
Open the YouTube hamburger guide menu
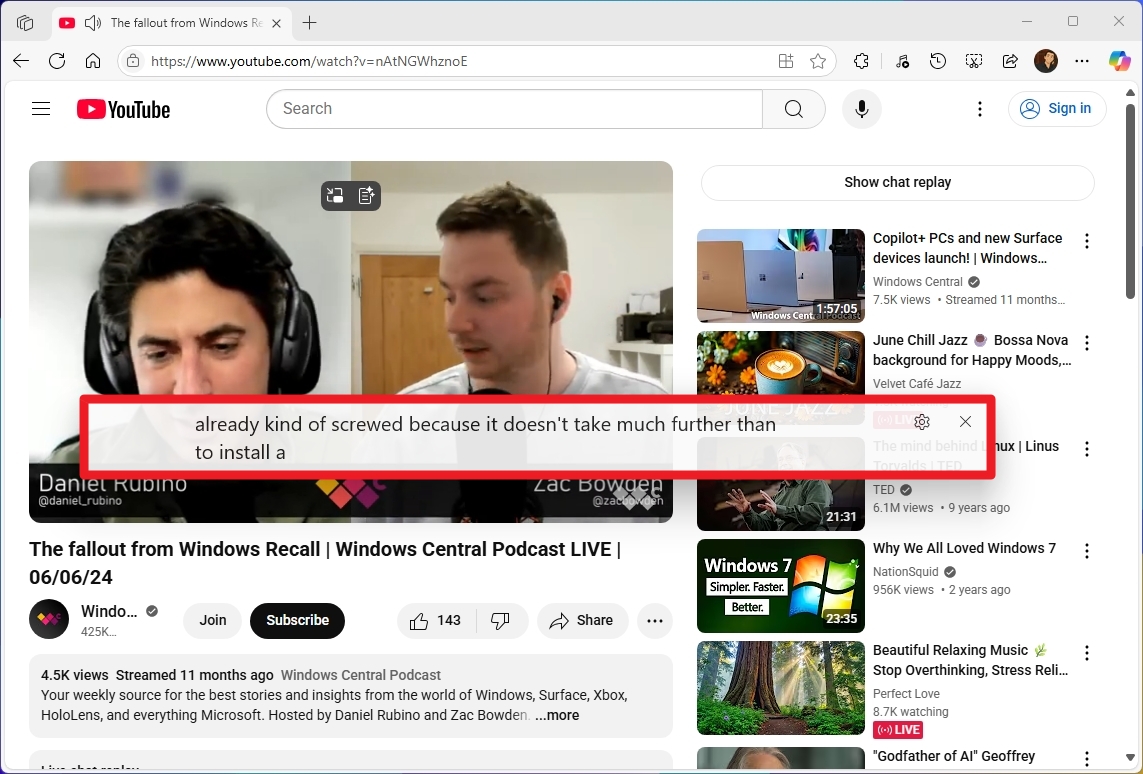coord(40,108)
